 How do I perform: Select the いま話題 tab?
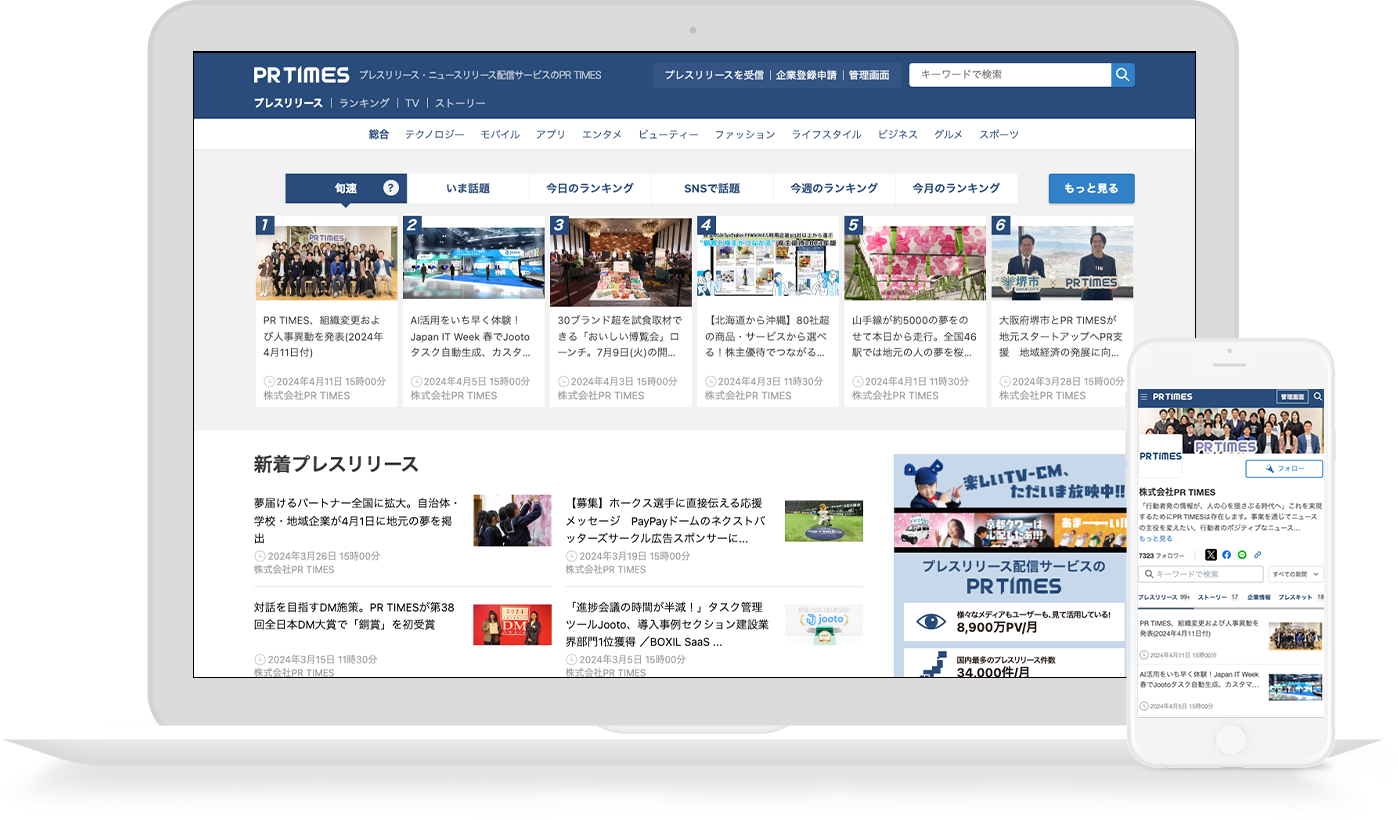click(468, 188)
